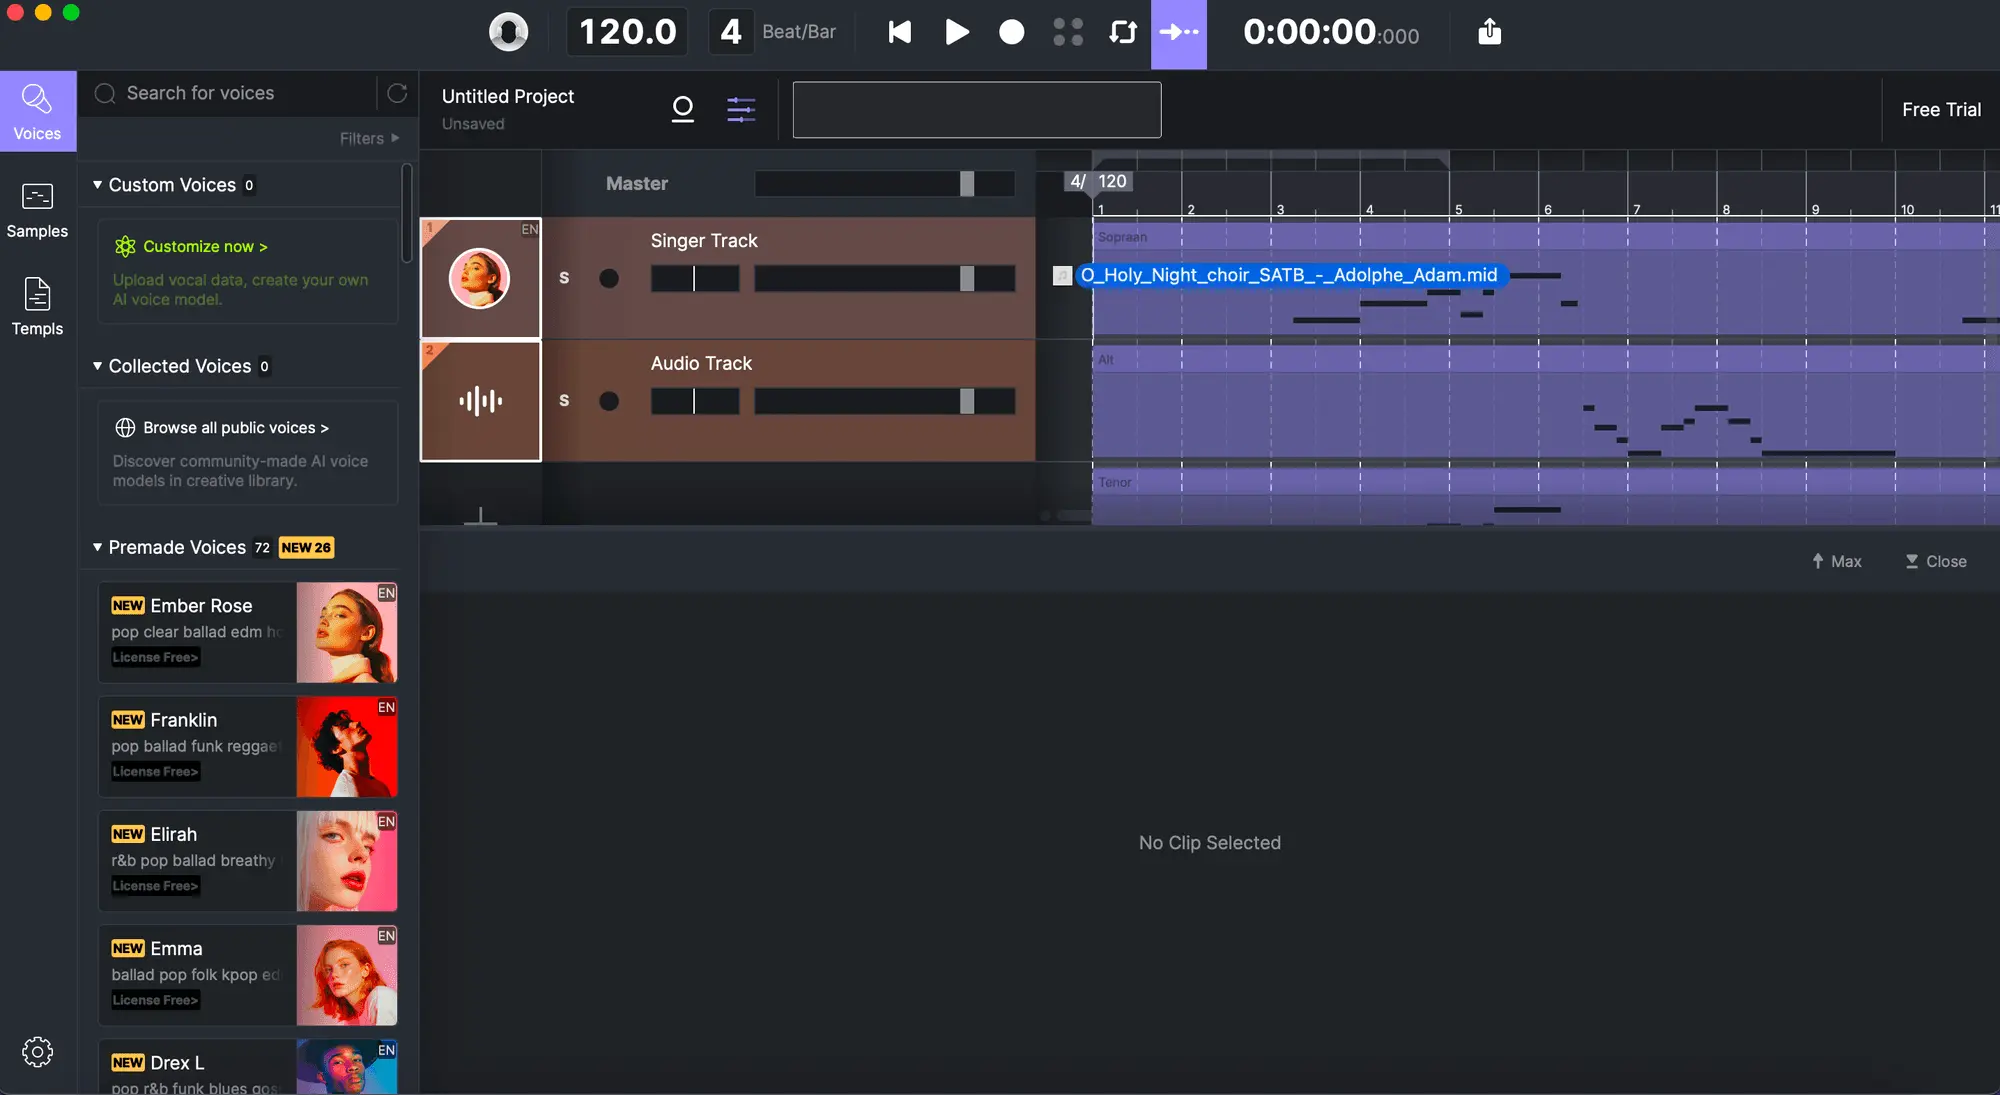Click the 120.0 tempo value
2000x1095 pixels.
point(627,32)
